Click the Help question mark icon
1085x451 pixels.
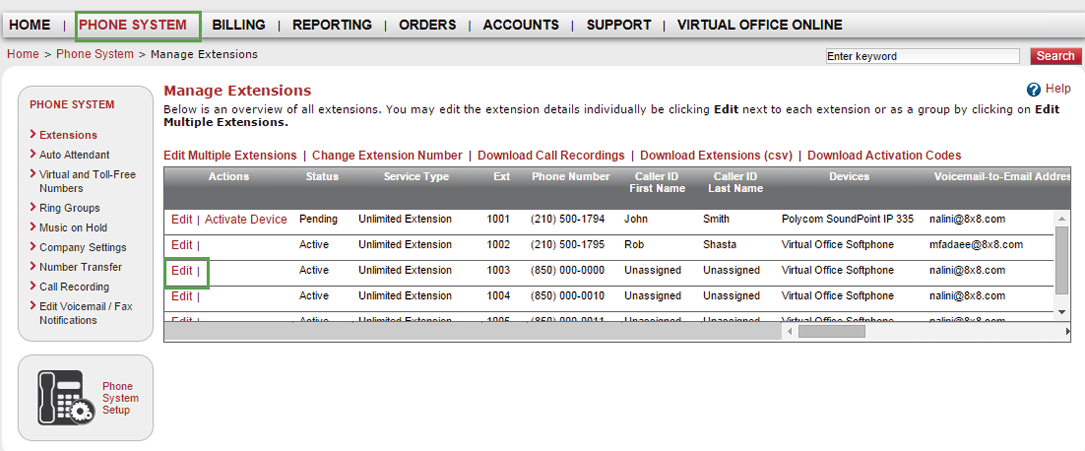tap(1034, 89)
